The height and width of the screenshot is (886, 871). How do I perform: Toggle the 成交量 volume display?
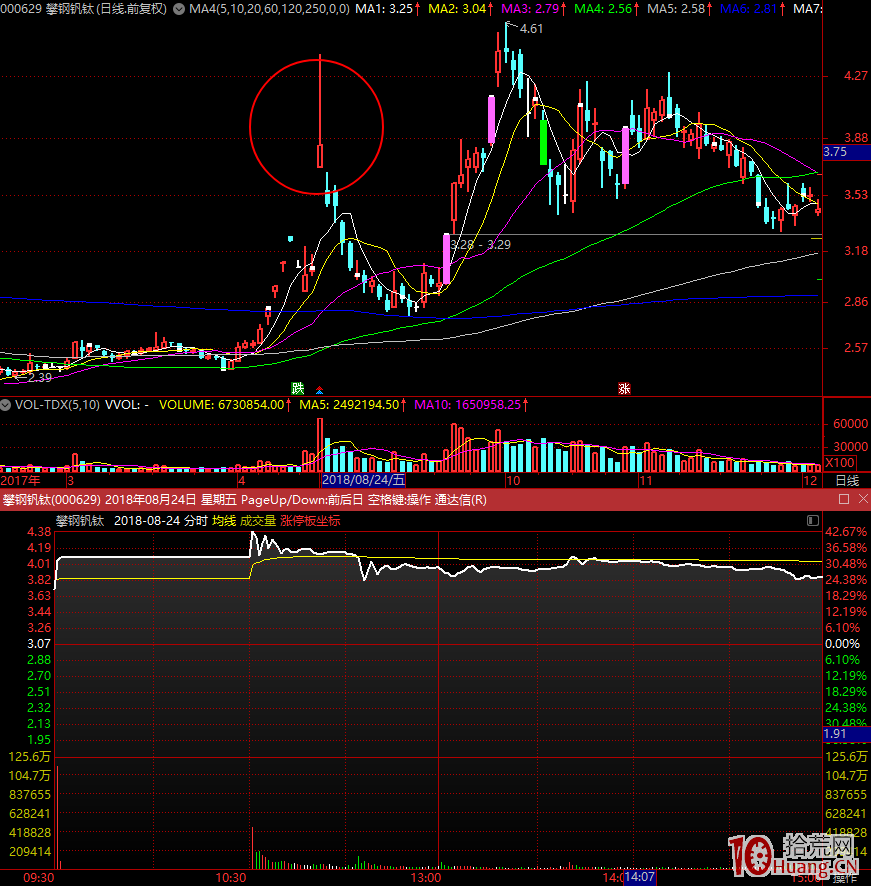tap(258, 520)
